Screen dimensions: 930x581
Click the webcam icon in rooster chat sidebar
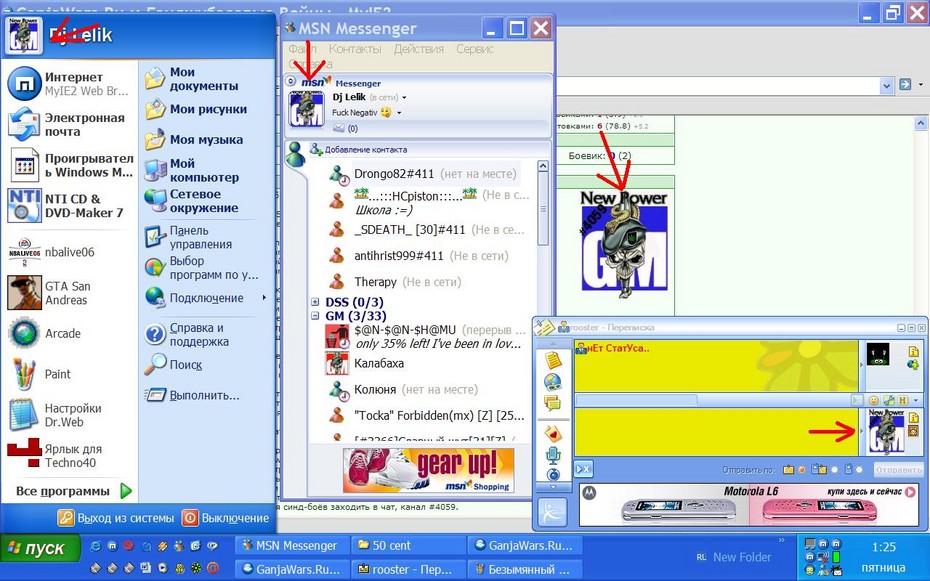[553, 474]
